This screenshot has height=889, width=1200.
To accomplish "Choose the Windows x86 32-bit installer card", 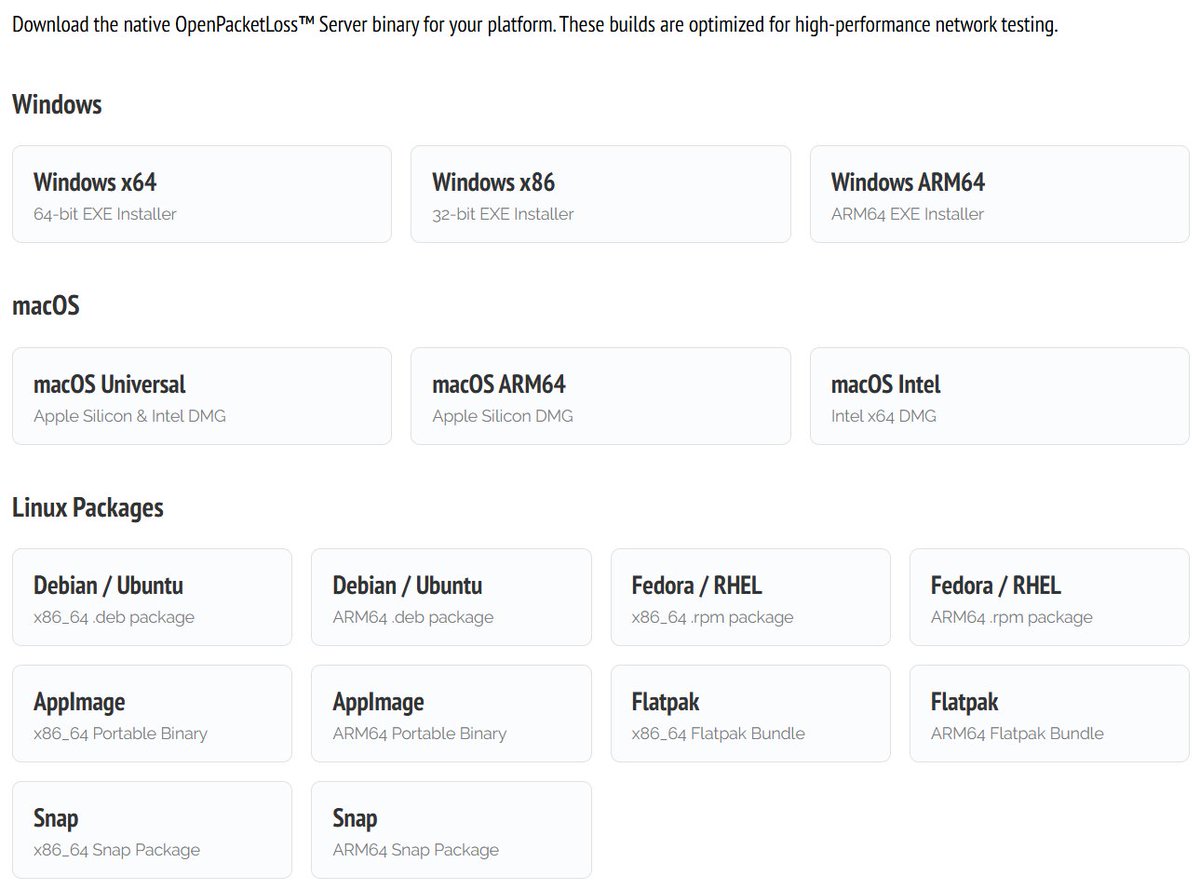I will click(600, 194).
